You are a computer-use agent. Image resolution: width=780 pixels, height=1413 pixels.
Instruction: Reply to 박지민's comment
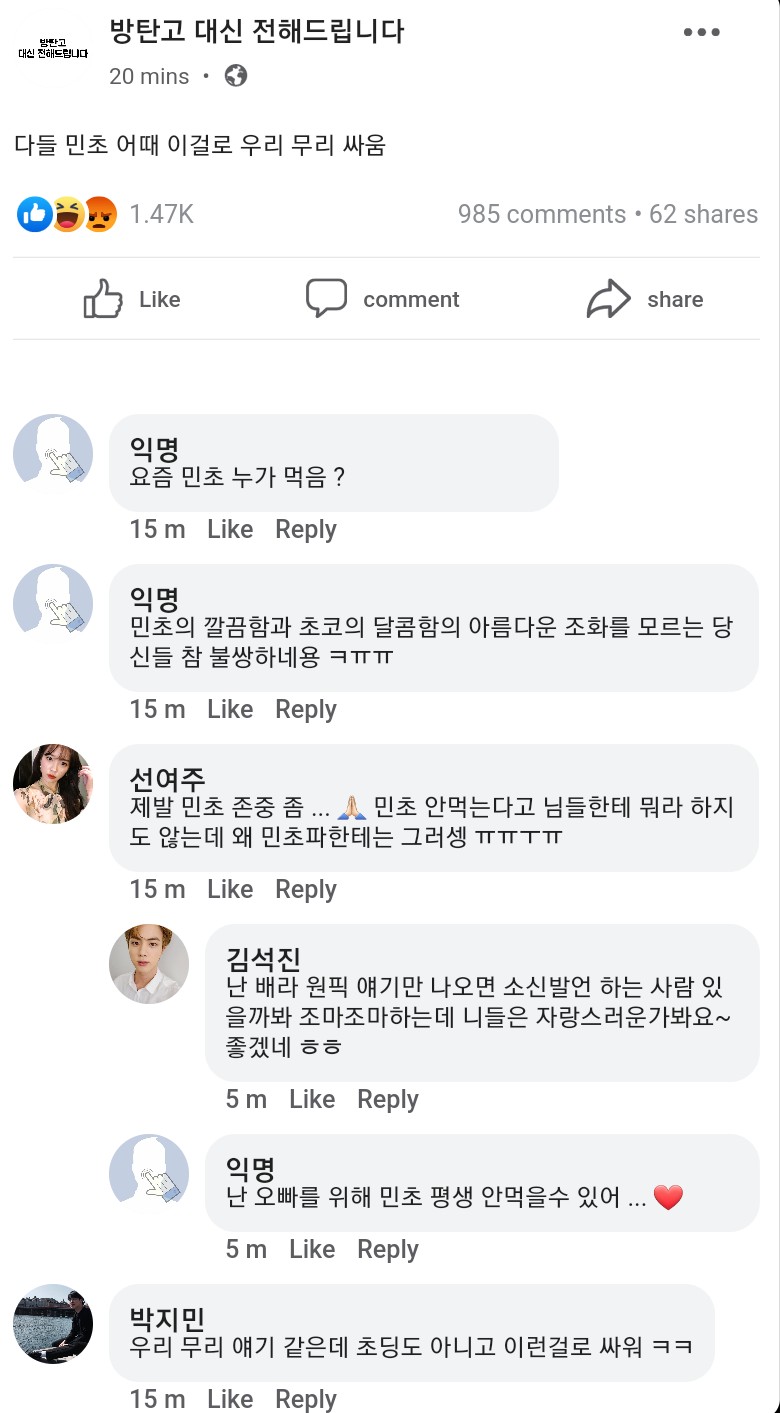tap(306, 1399)
